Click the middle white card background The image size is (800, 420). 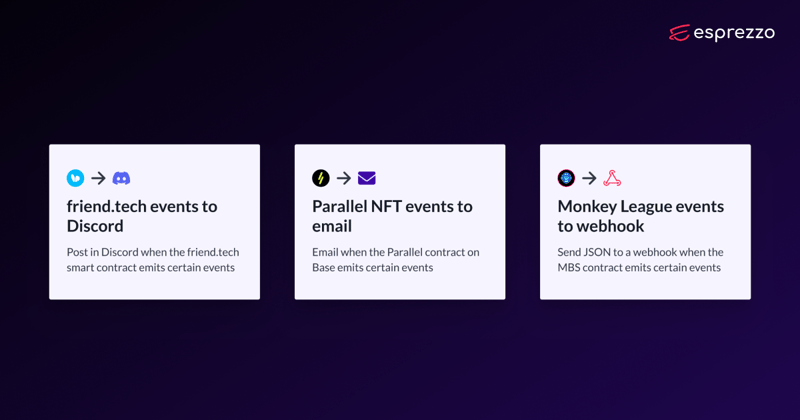(x=400, y=288)
